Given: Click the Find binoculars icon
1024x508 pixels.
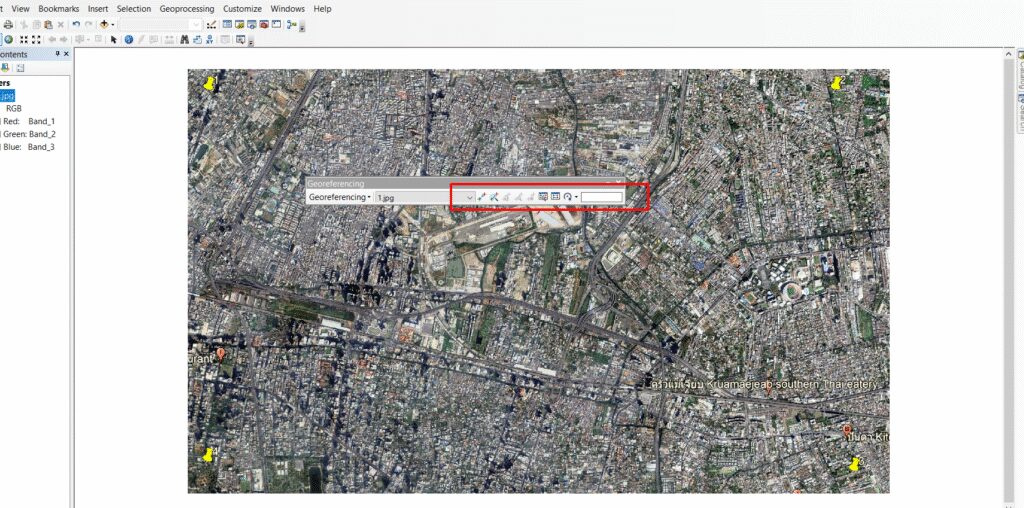Looking at the screenshot, I should (x=184, y=39).
